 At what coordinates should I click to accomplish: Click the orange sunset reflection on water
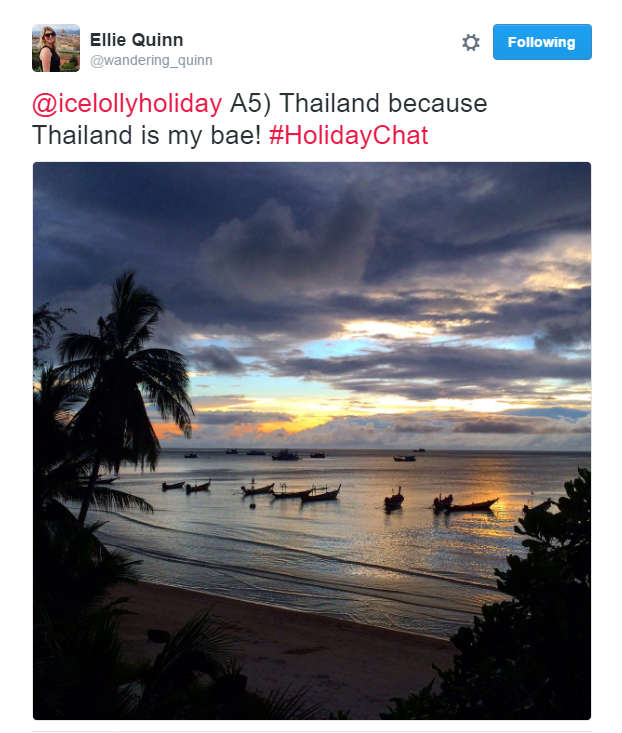pos(493,507)
